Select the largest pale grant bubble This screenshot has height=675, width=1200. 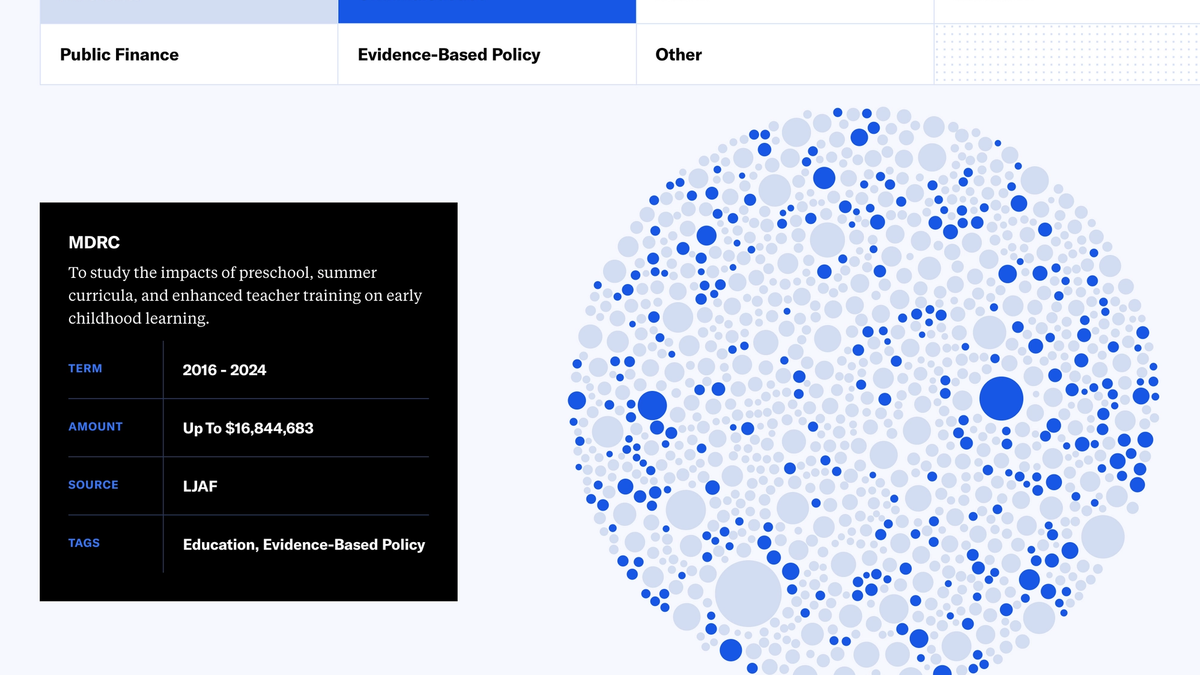point(748,594)
